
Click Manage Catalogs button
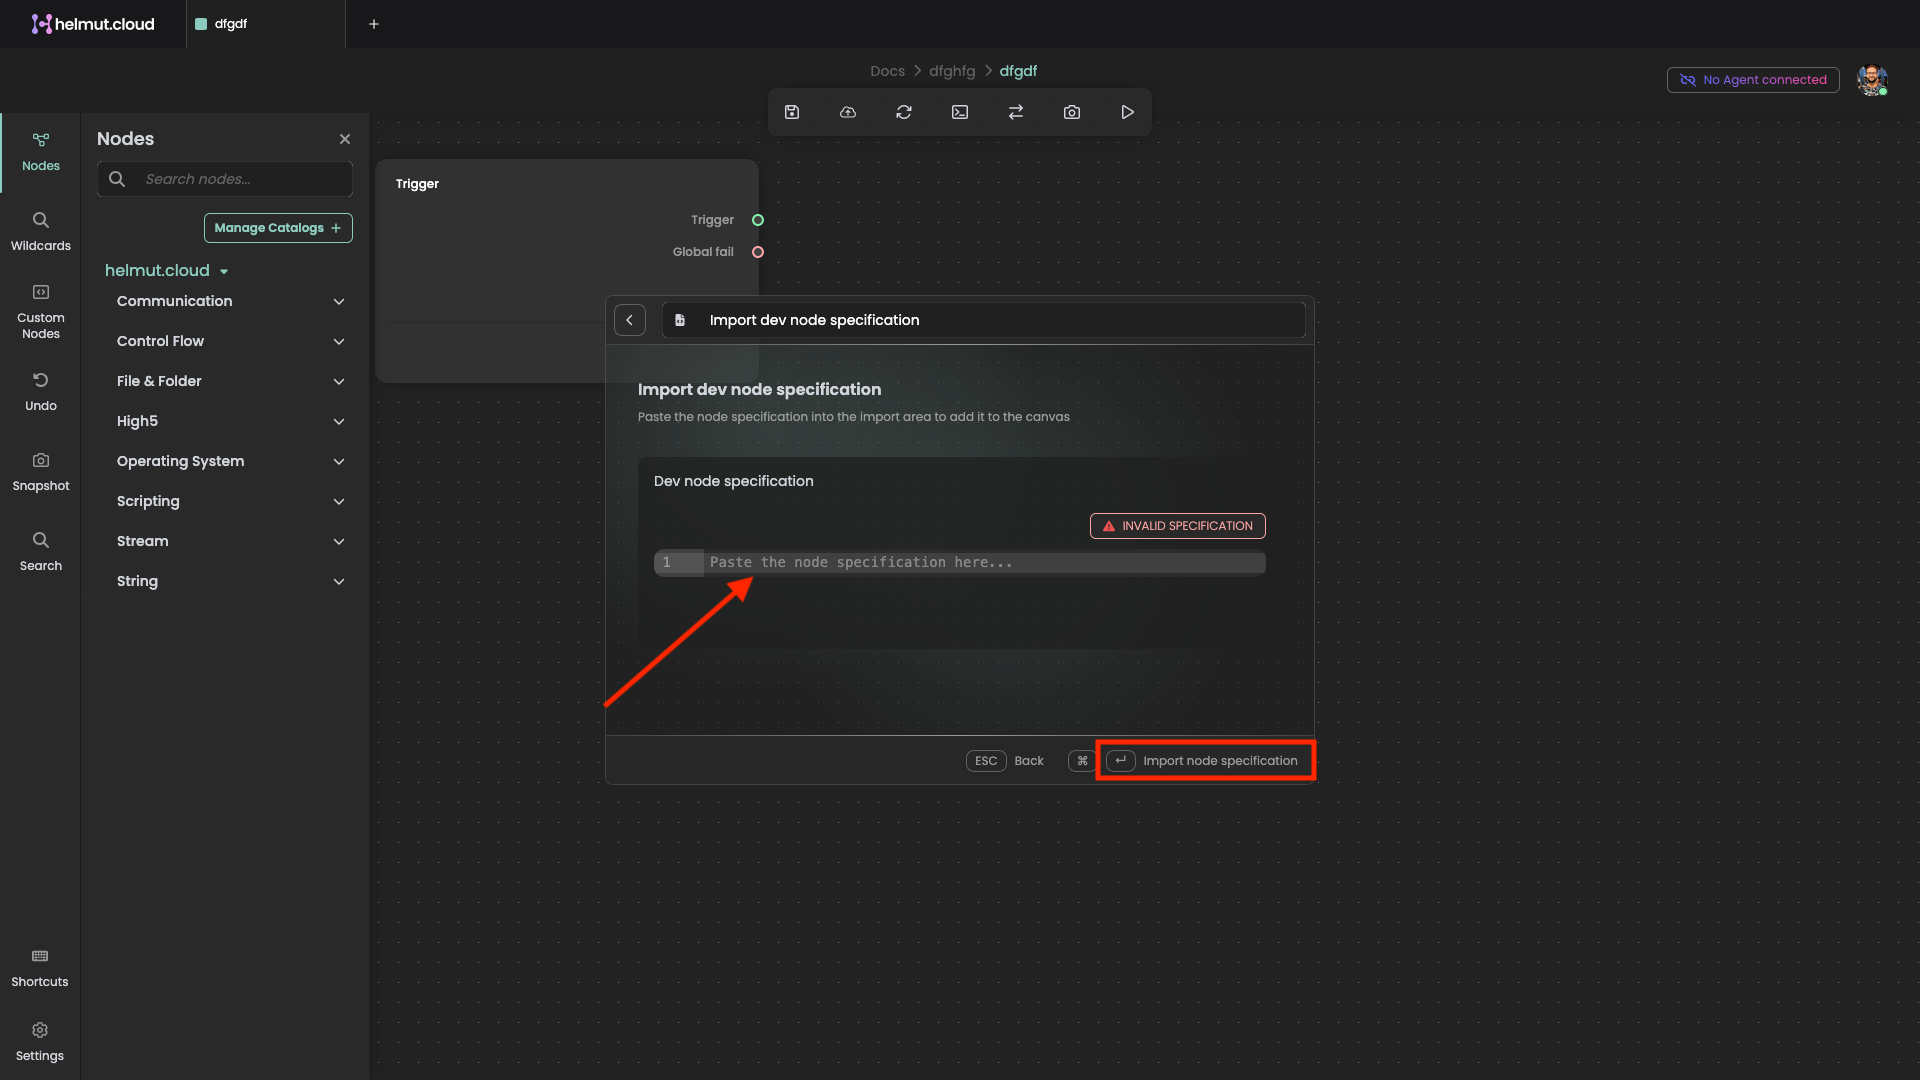point(278,228)
